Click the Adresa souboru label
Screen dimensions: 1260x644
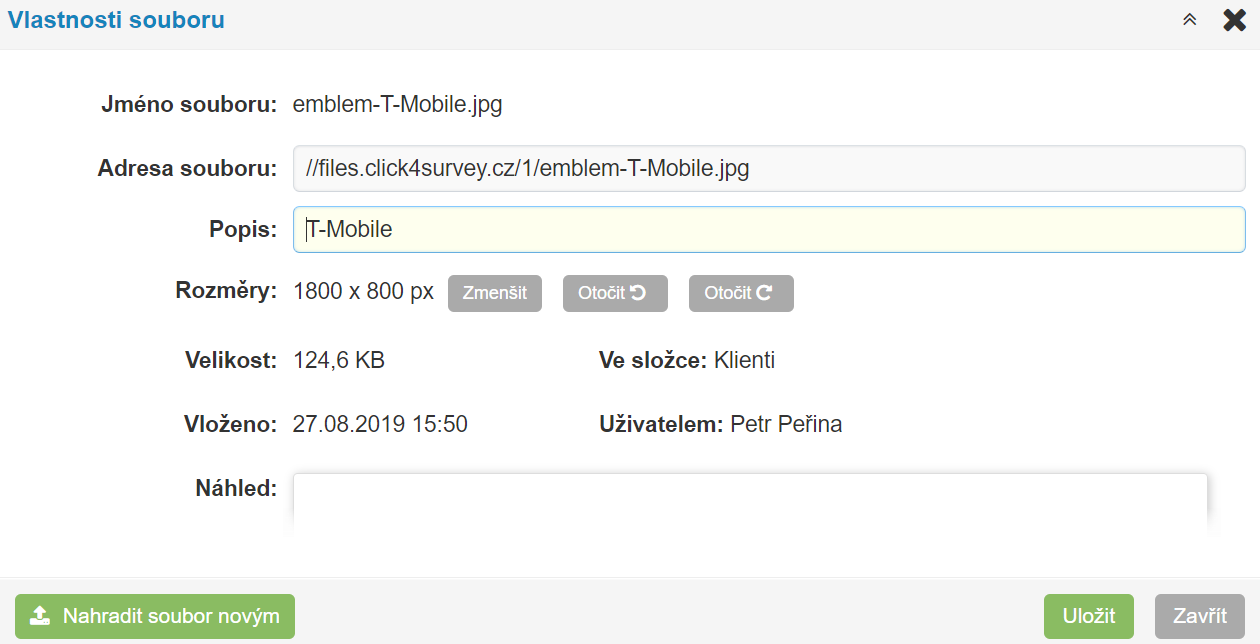[187, 169]
